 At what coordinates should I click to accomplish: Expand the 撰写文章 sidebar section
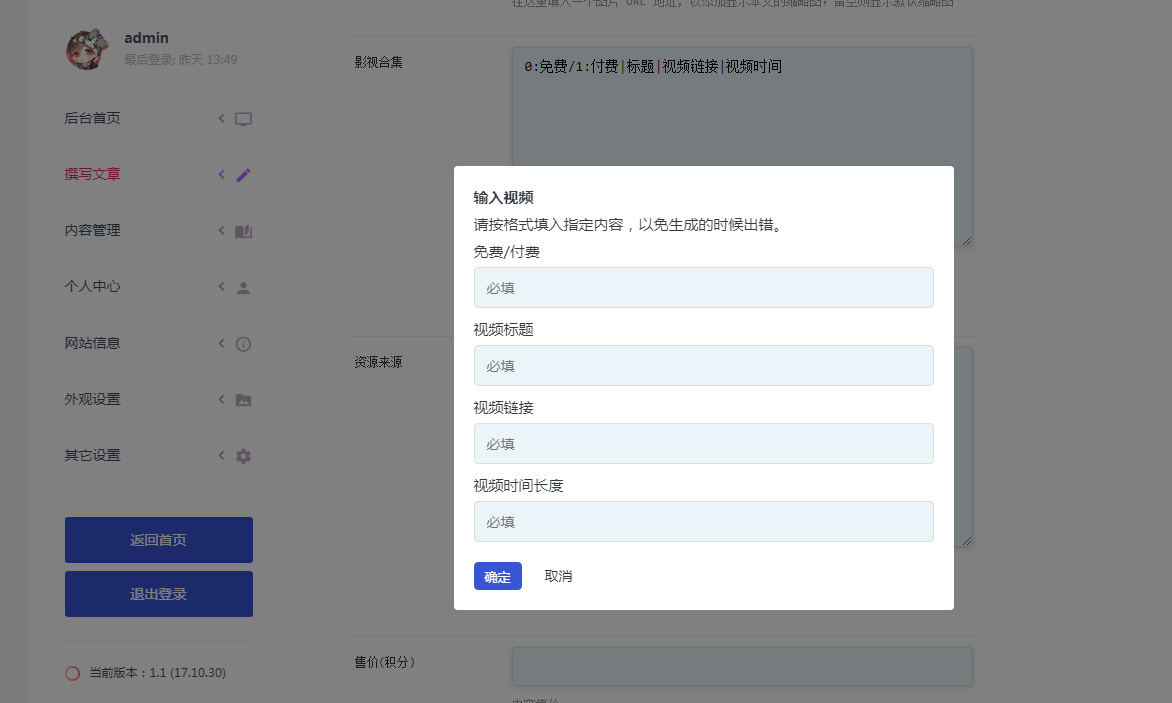221,174
